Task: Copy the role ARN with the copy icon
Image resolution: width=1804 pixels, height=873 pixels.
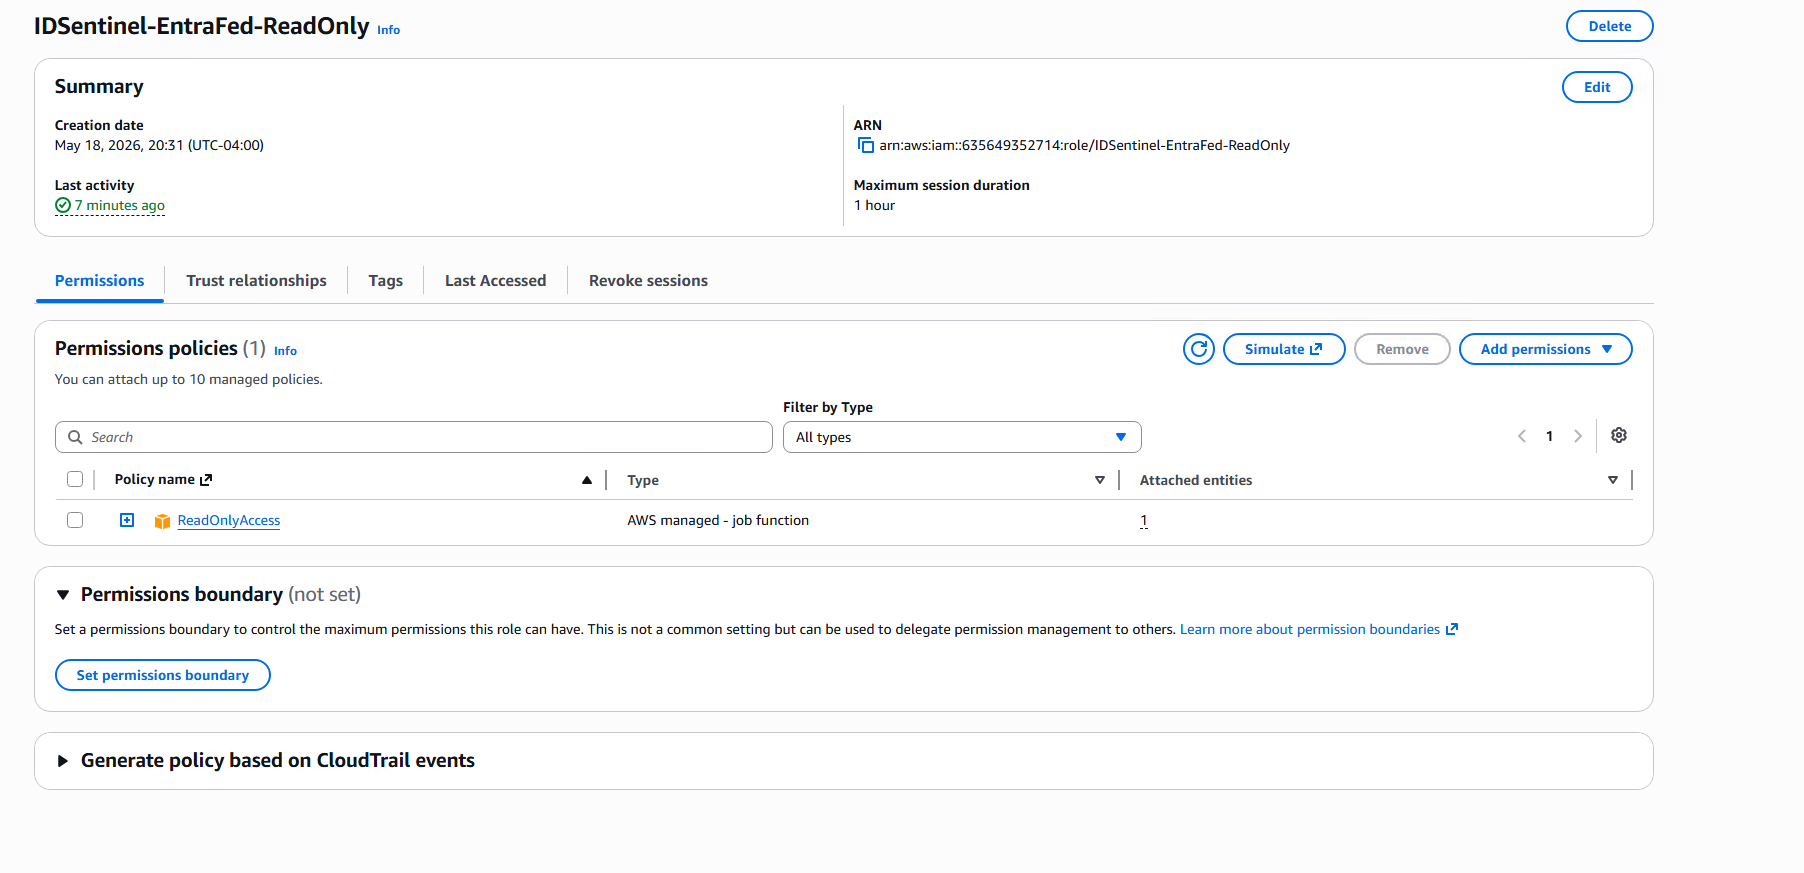Action: click(x=866, y=146)
